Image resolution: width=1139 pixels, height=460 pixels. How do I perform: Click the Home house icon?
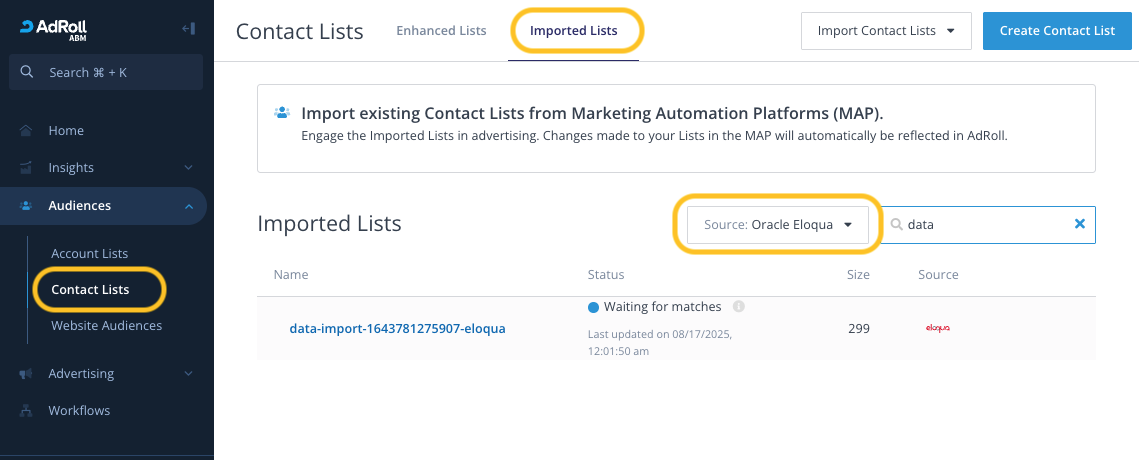coord(26,131)
